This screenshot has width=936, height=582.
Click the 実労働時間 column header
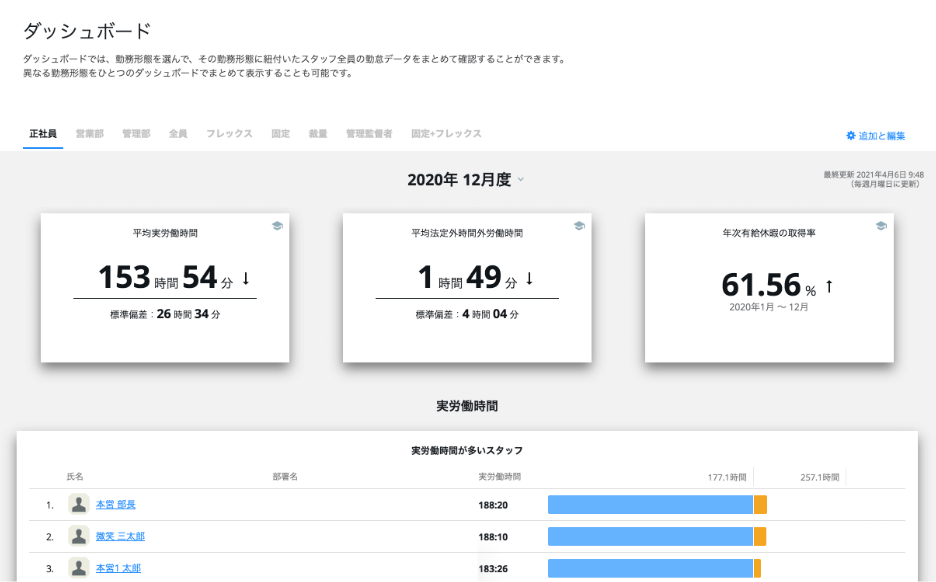click(x=499, y=477)
